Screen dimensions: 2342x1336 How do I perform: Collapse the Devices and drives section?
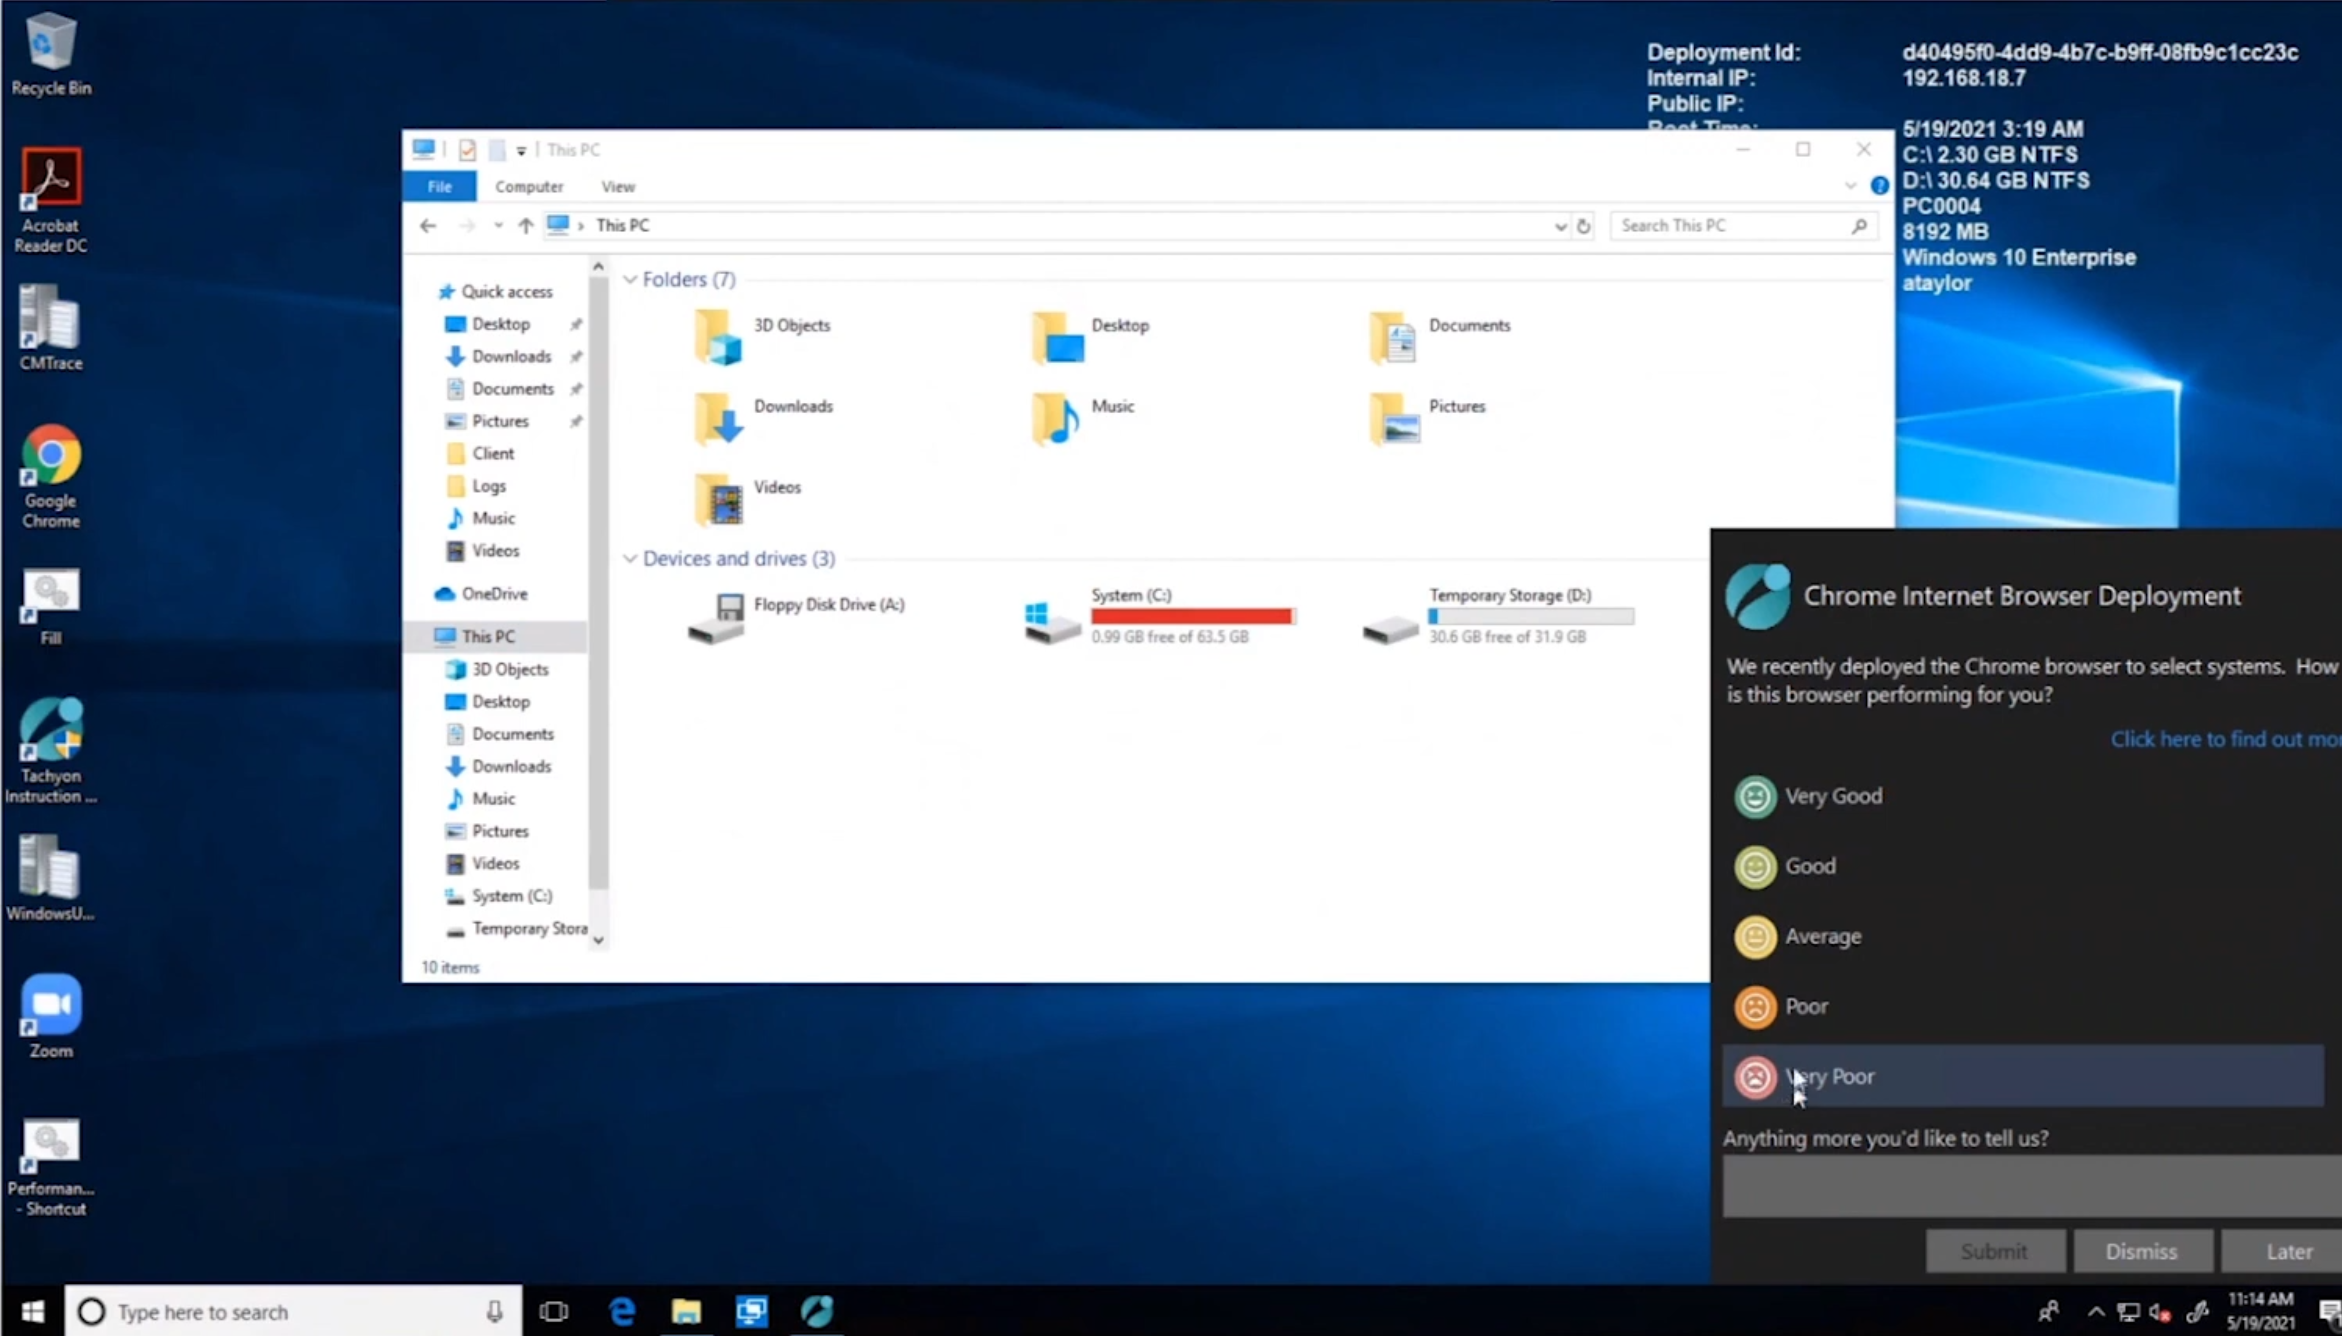630,558
